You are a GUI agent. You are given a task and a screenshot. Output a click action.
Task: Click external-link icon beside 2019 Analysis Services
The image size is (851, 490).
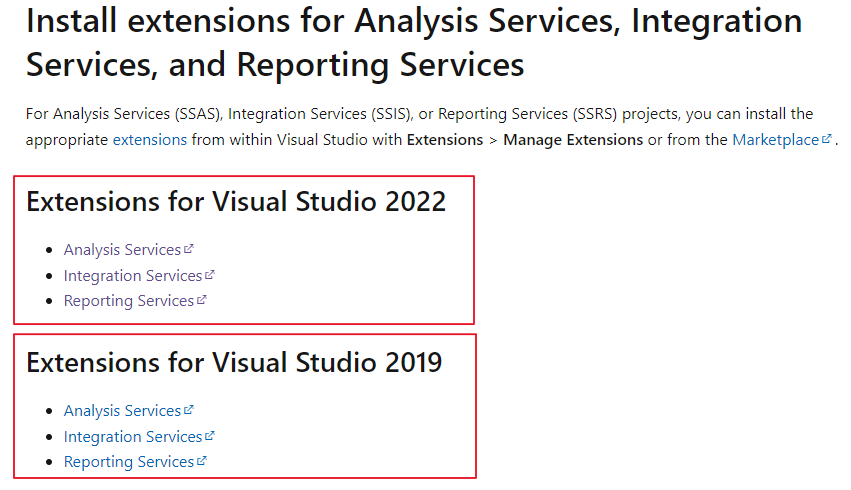[189, 410]
